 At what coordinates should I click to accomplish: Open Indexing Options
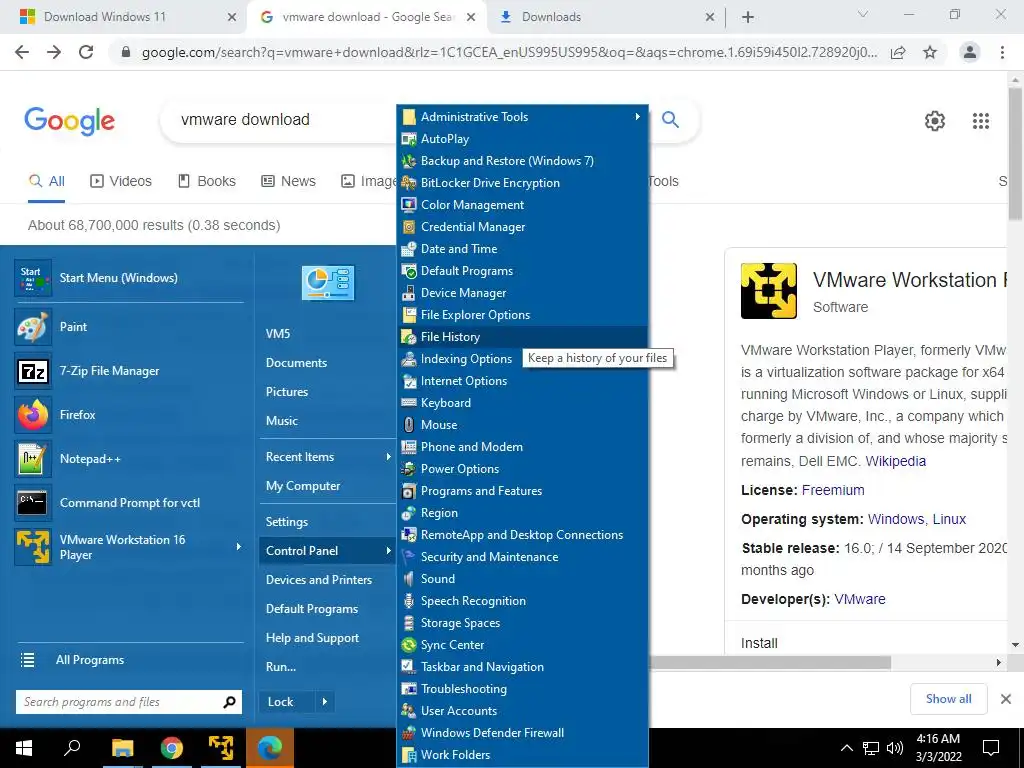pos(460,359)
